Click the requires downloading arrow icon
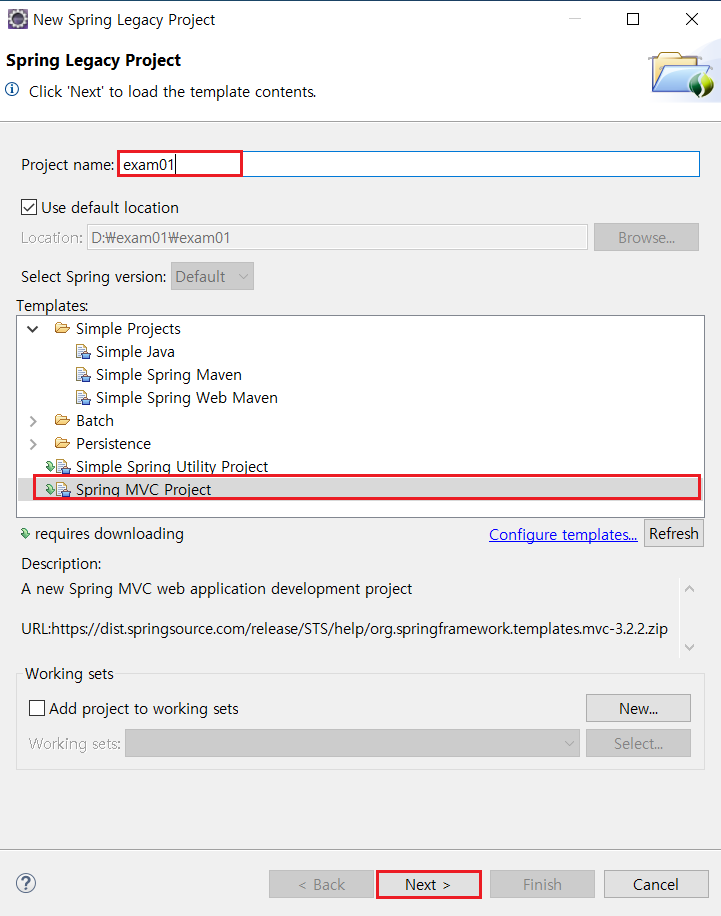 click(x=25, y=533)
